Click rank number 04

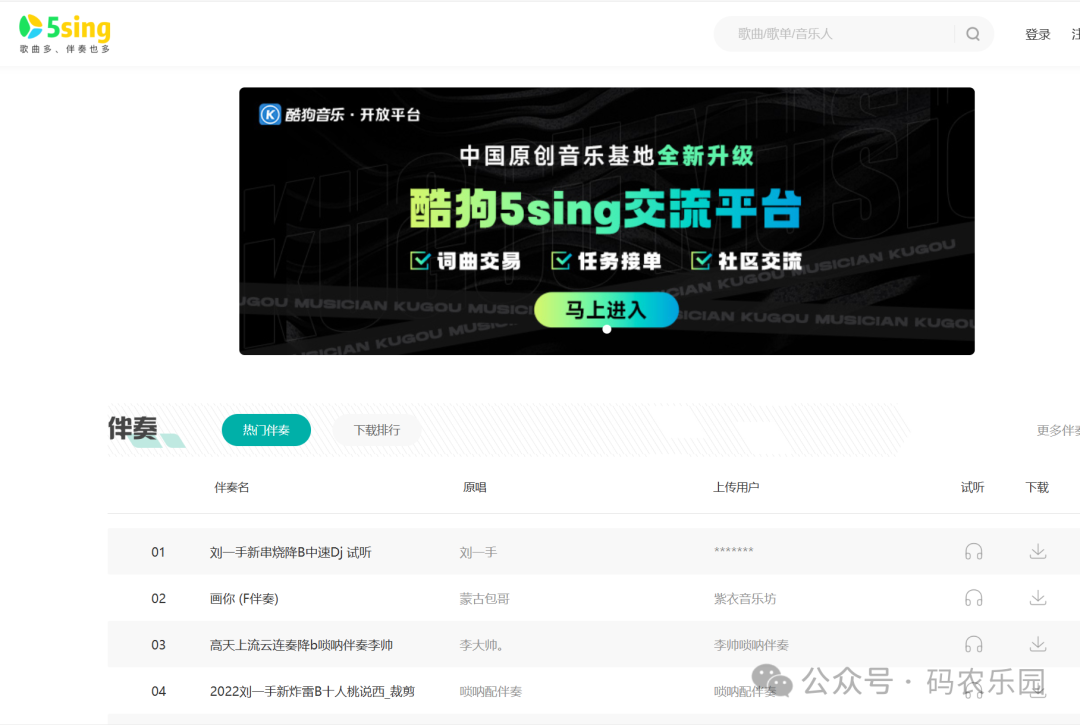pyautogui.click(x=158, y=691)
